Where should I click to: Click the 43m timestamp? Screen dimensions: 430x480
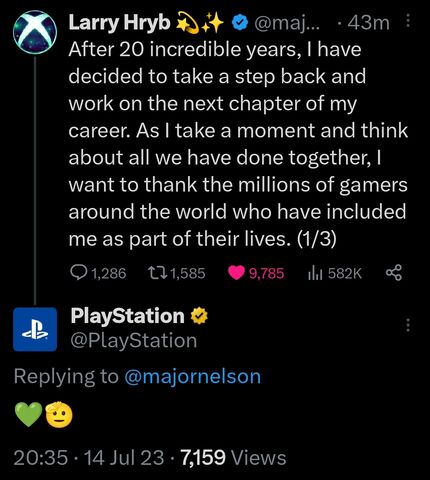(x=368, y=23)
